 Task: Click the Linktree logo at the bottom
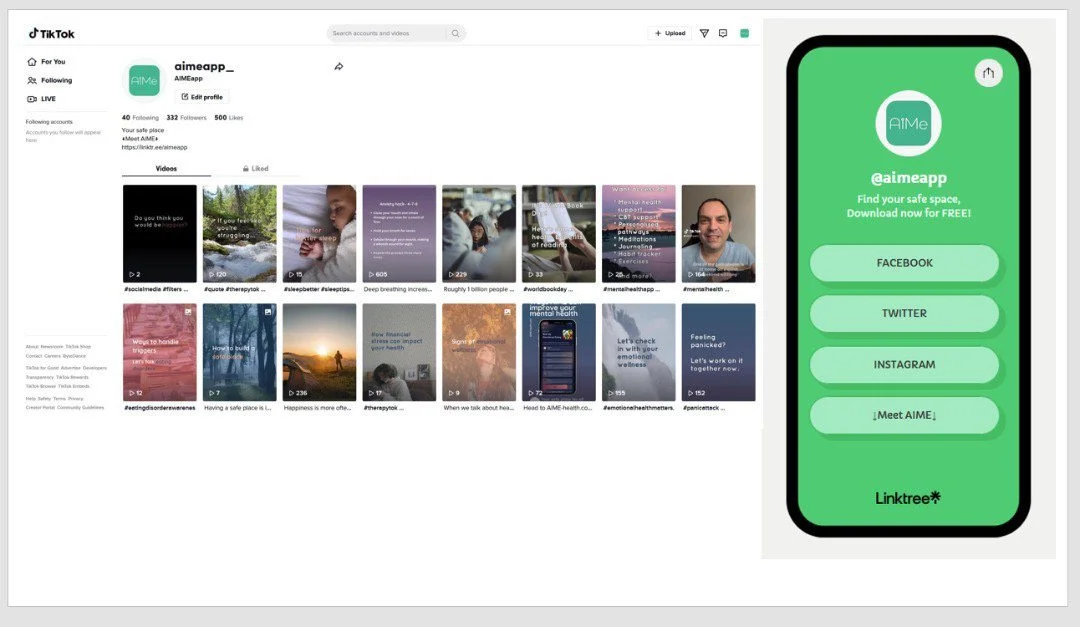coord(906,497)
